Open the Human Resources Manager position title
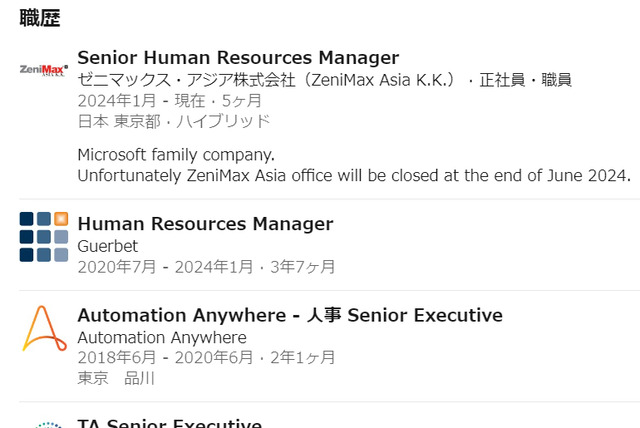640x428 pixels. pos(205,224)
